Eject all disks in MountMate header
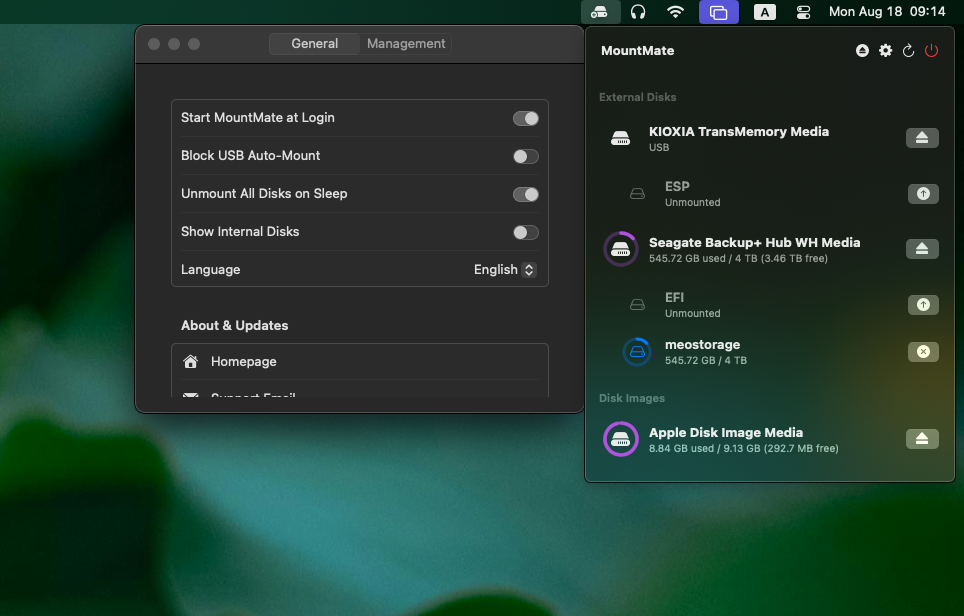 [x=862, y=50]
